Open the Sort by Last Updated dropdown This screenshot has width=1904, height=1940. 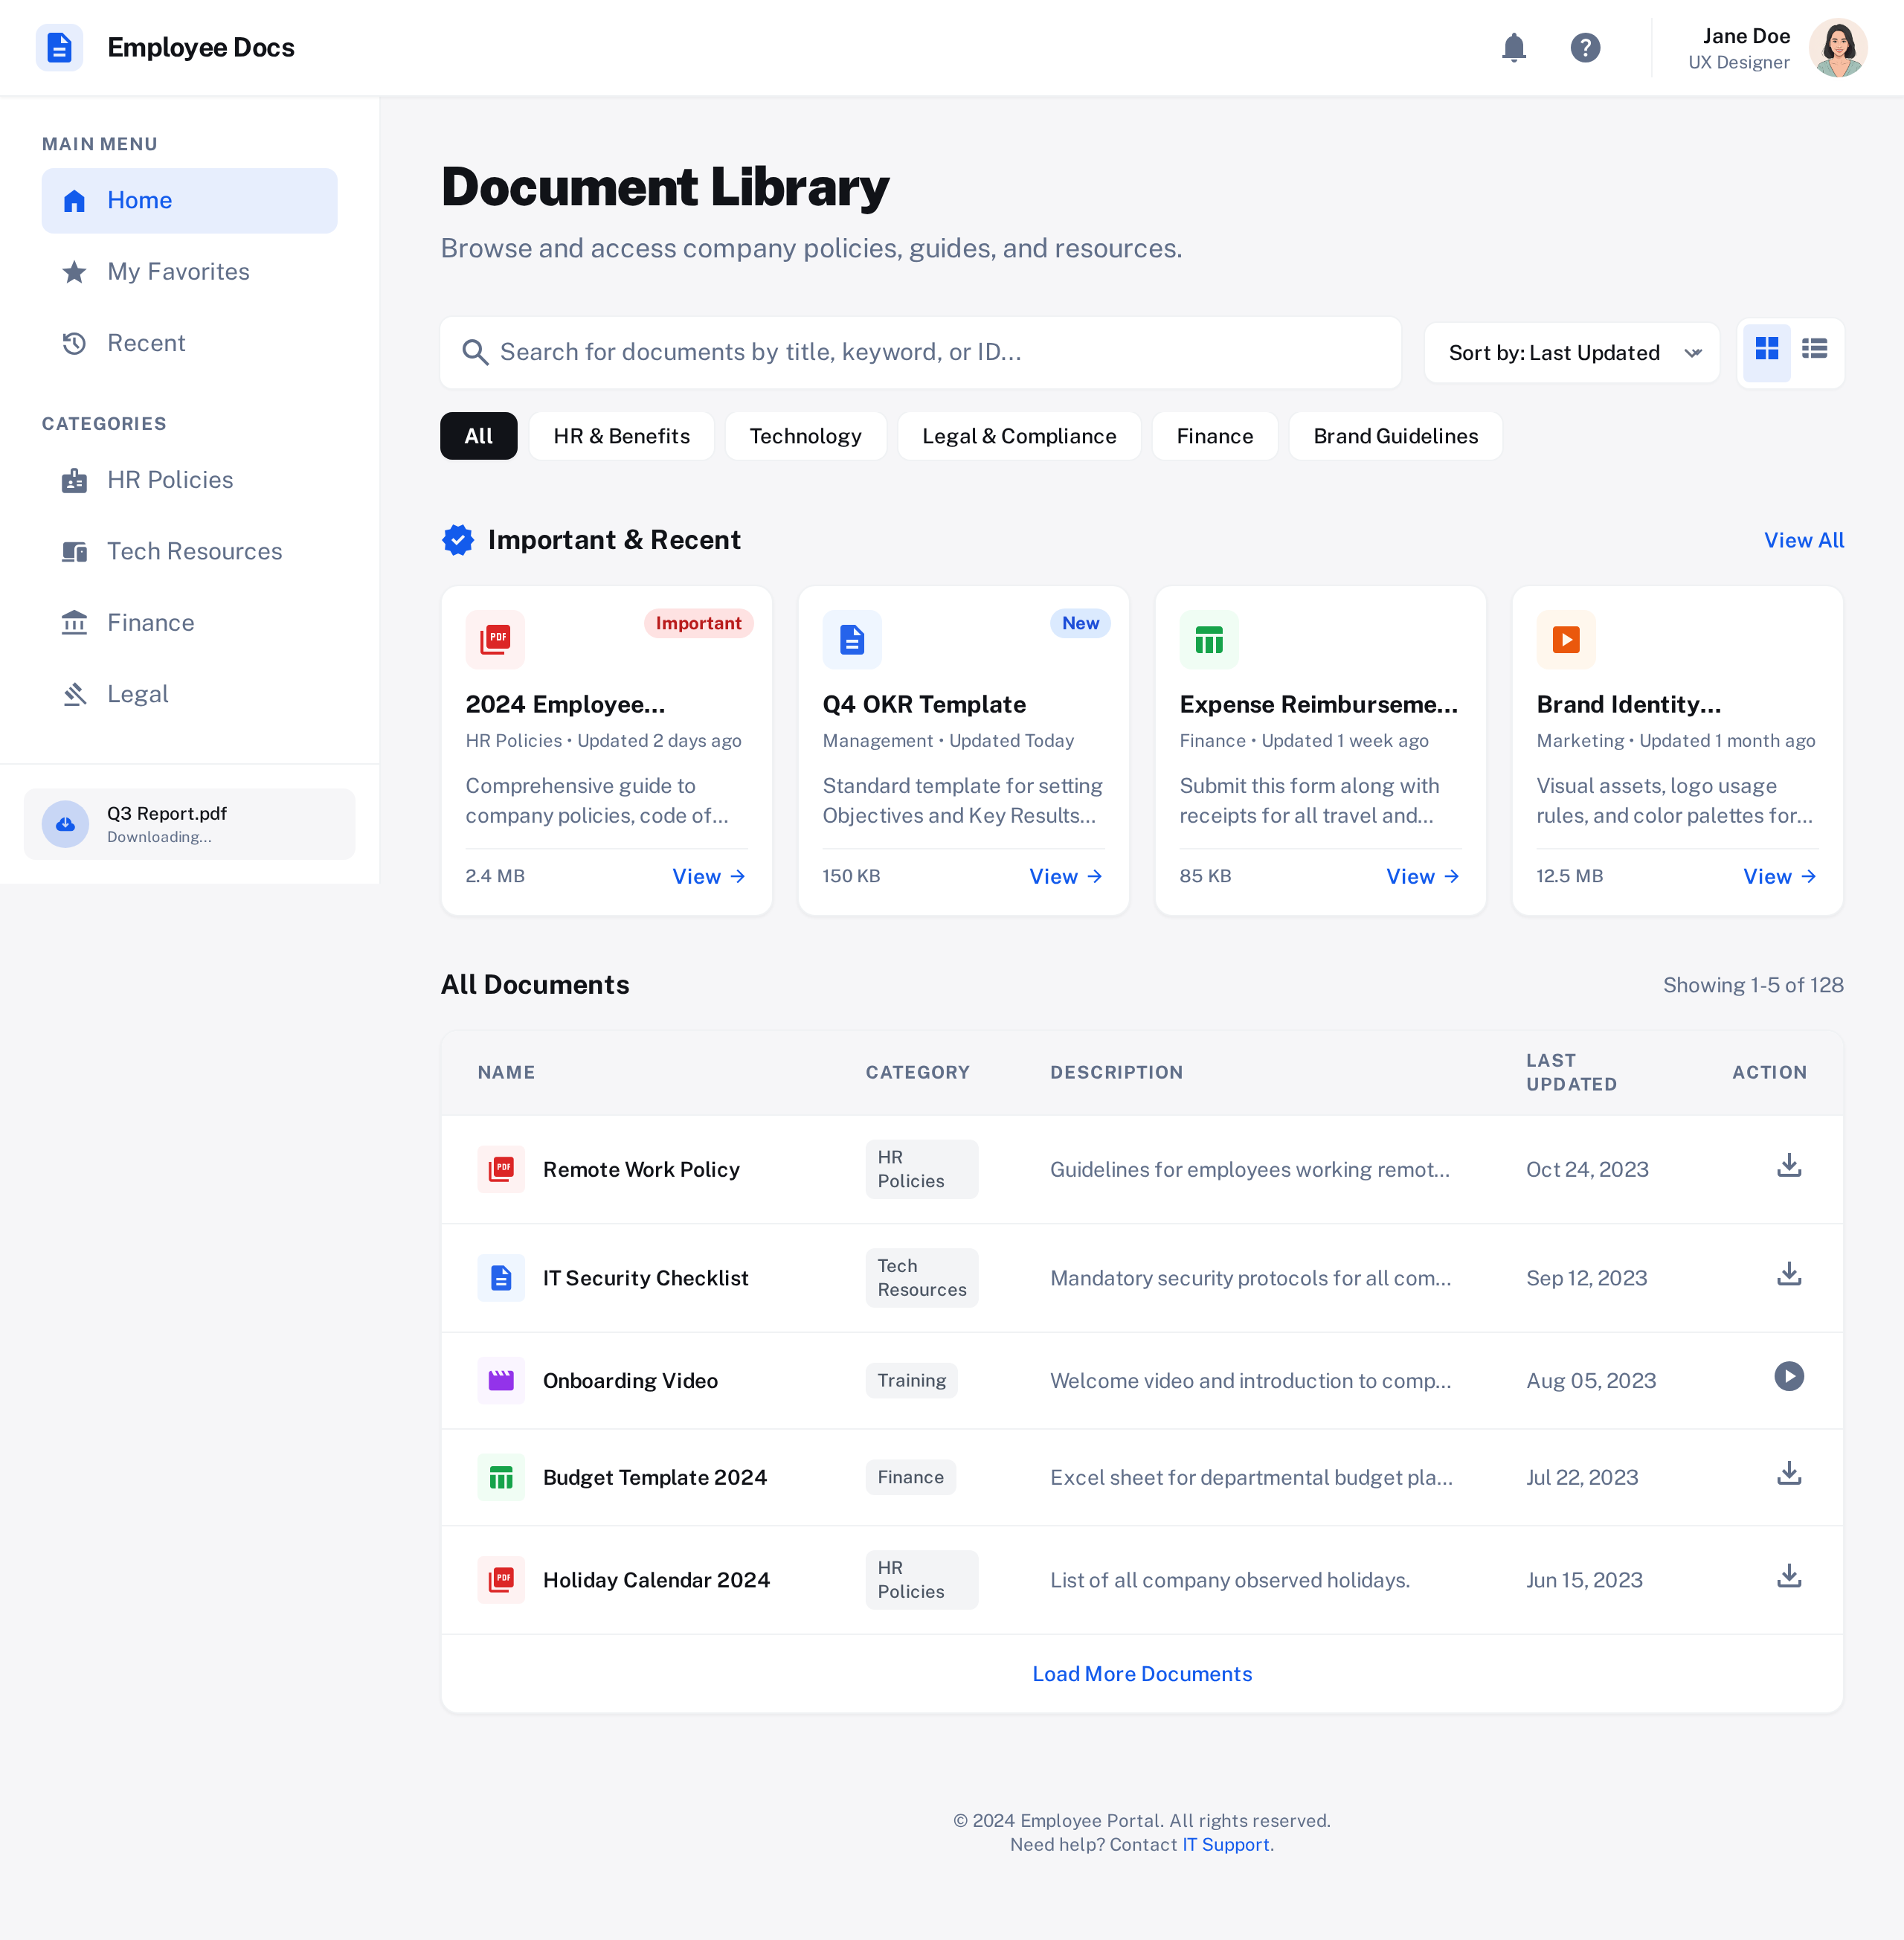click(1571, 352)
